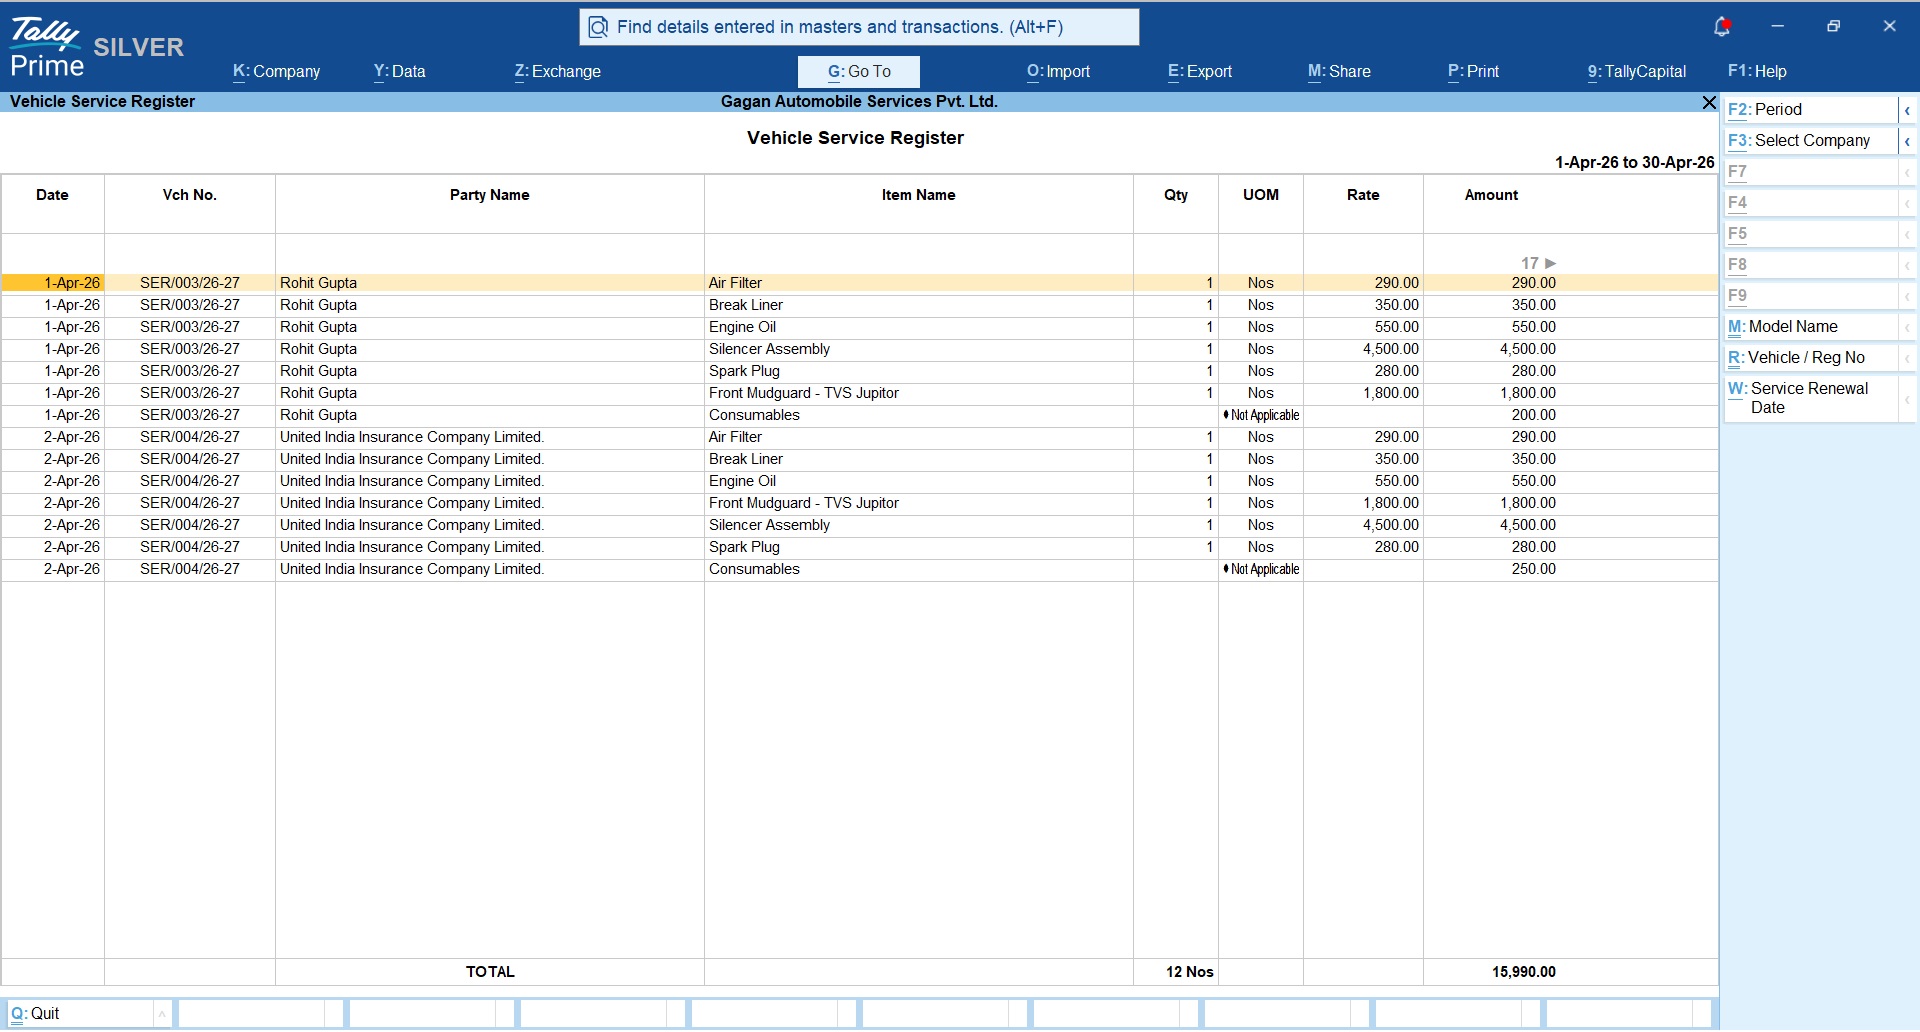Screen dimensions: 1920x1032
Task: Click the 1-Apr-26 to 30-Apr-26 period text
Action: pos(1634,163)
